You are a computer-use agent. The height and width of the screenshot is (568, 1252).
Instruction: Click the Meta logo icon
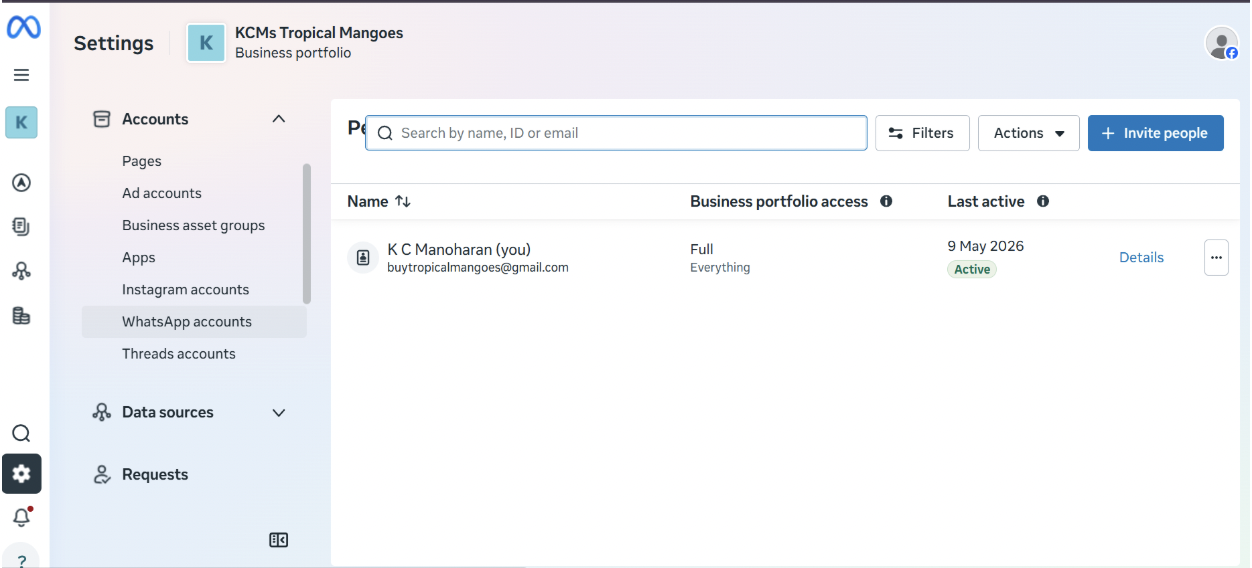click(x=23, y=28)
